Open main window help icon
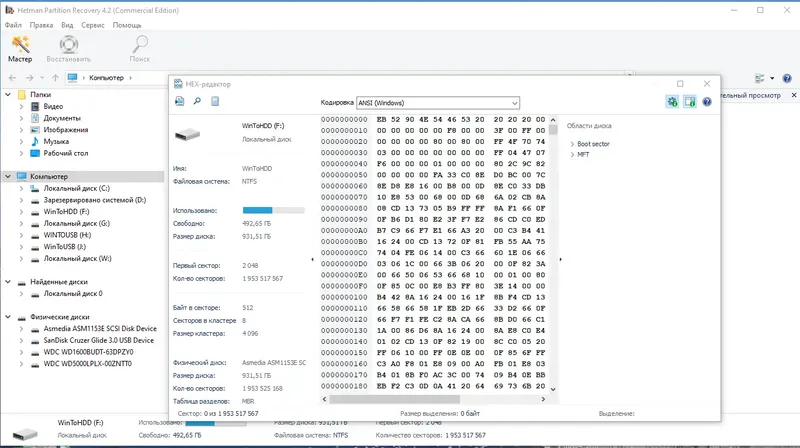 pos(787,78)
